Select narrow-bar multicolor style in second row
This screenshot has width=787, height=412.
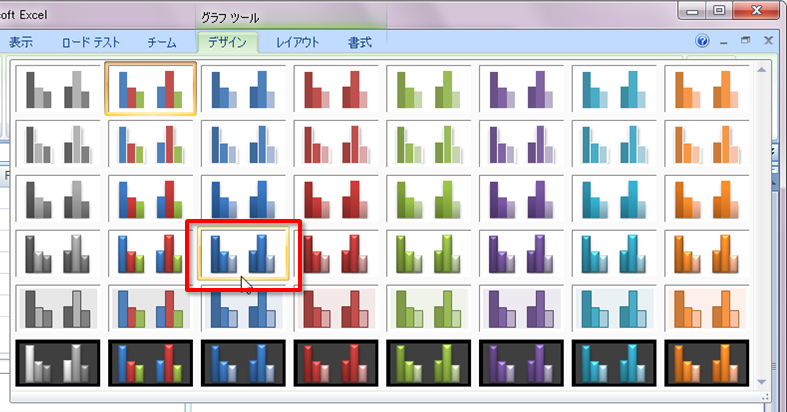click(150, 144)
